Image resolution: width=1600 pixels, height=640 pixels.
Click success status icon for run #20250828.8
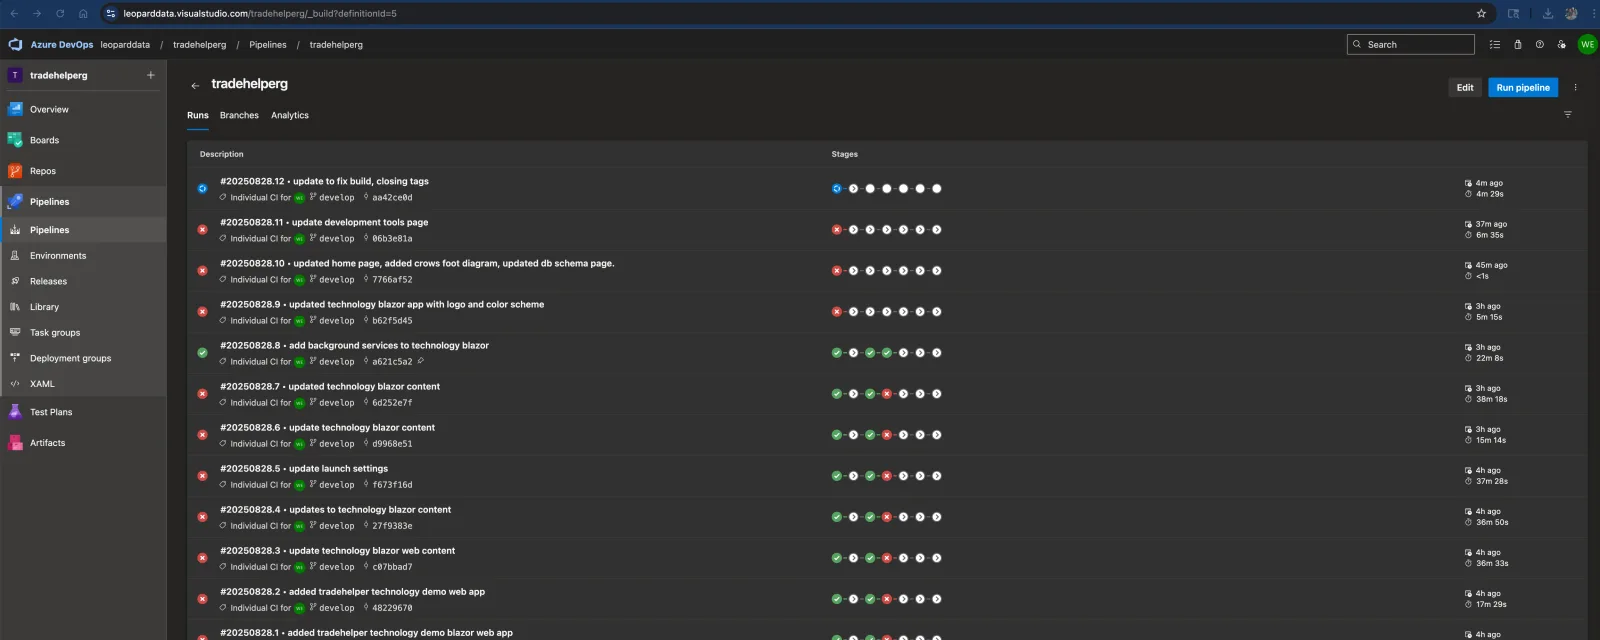[202, 353]
